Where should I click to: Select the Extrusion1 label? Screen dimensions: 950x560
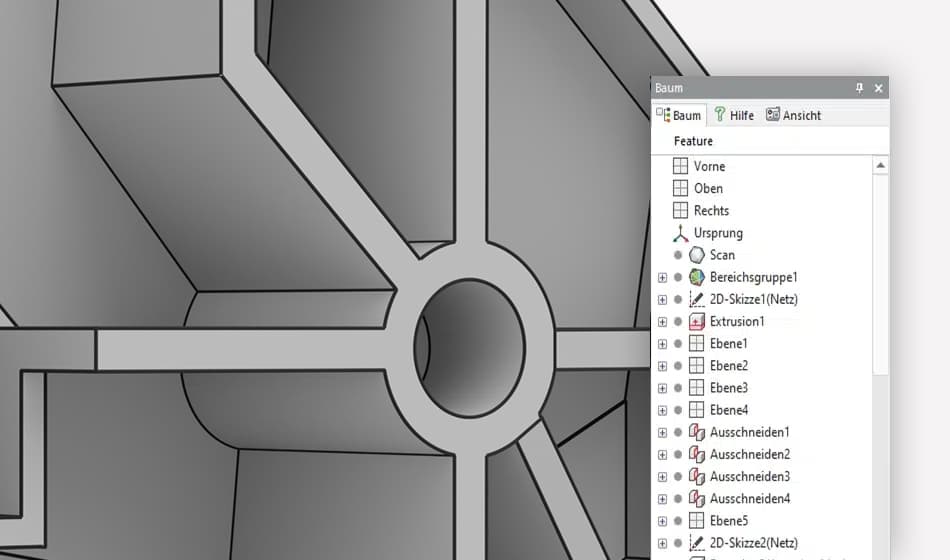point(737,321)
